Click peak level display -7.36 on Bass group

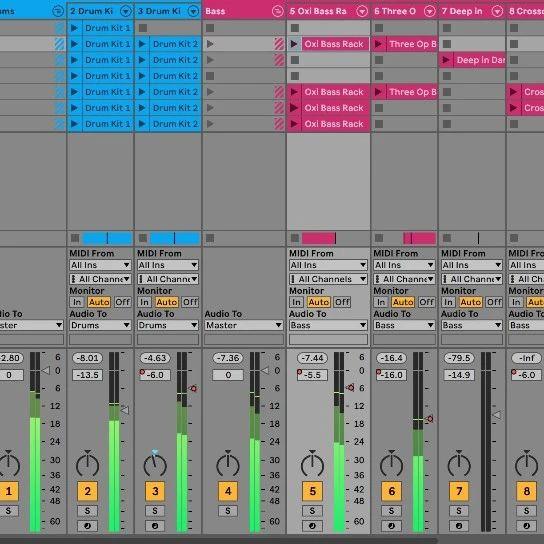pos(228,358)
